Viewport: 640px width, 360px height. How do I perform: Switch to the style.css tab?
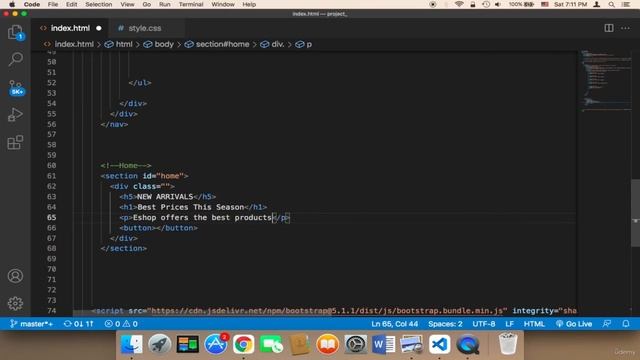coord(144,28)
